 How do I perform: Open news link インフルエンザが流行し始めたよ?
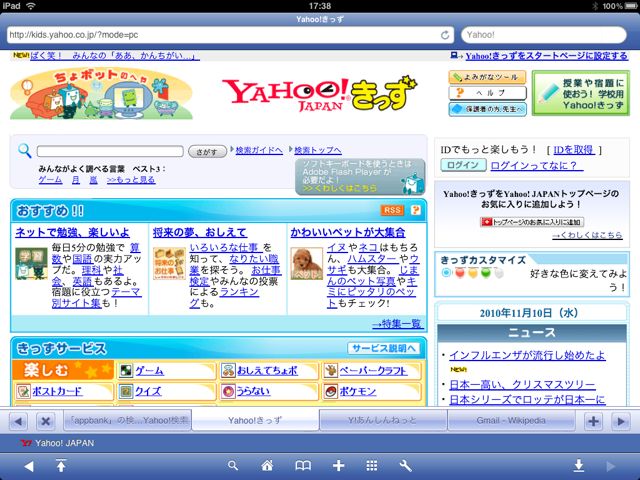pyautogui.click(x=527, y=355)
